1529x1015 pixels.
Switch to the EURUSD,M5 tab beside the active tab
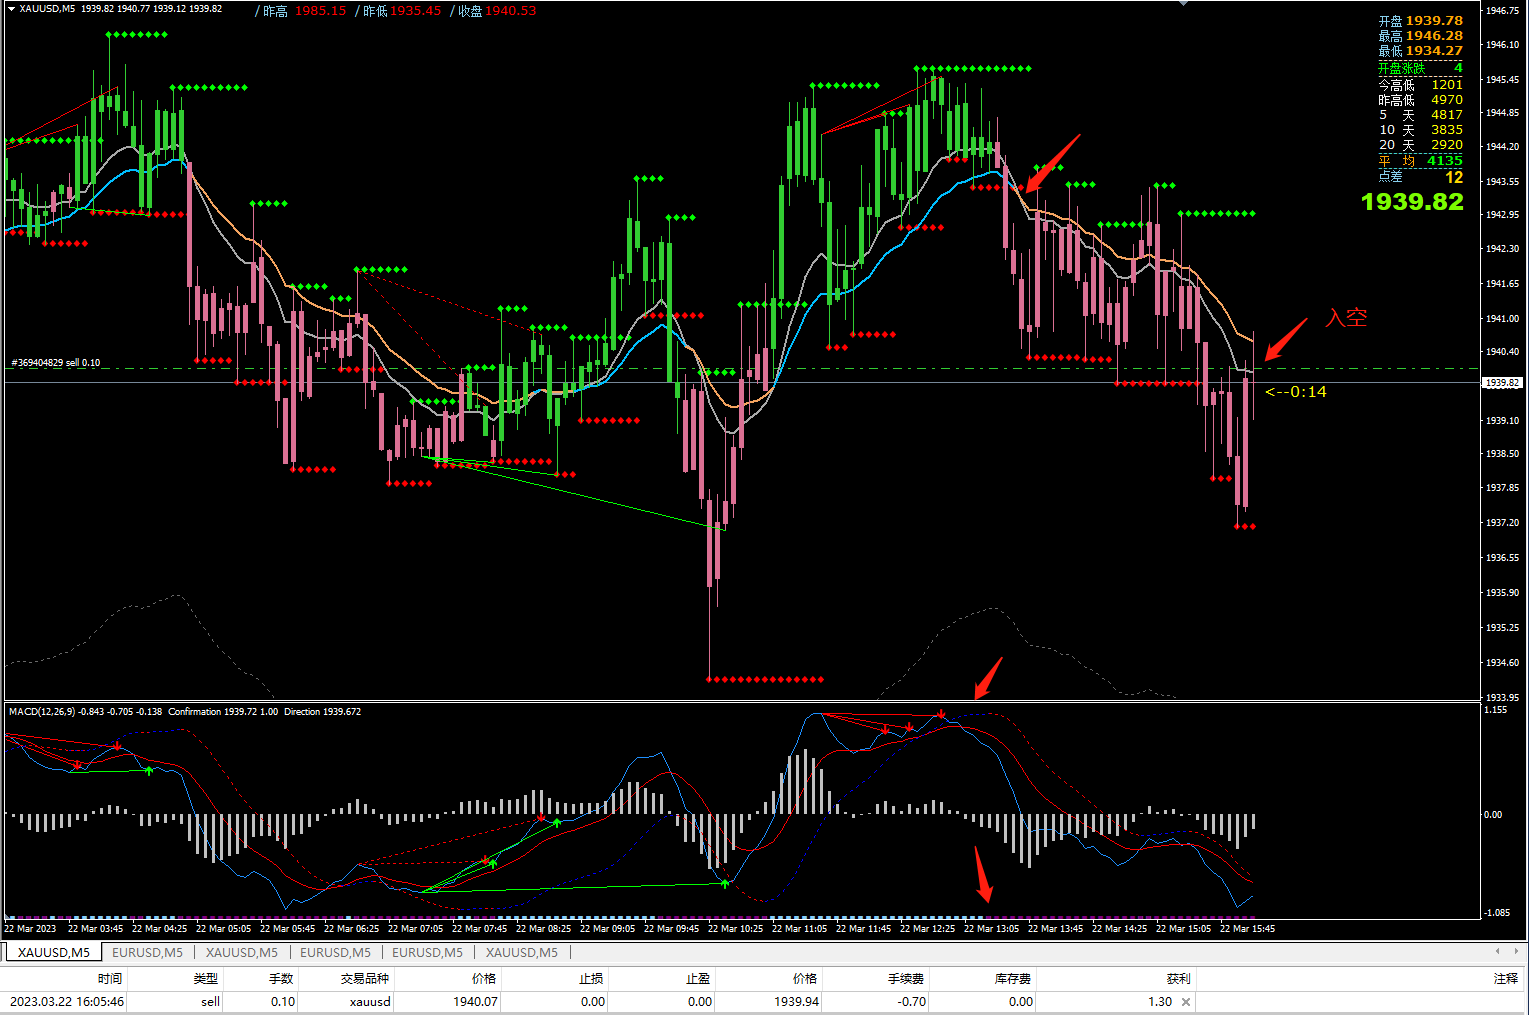[x=147, y=953]
